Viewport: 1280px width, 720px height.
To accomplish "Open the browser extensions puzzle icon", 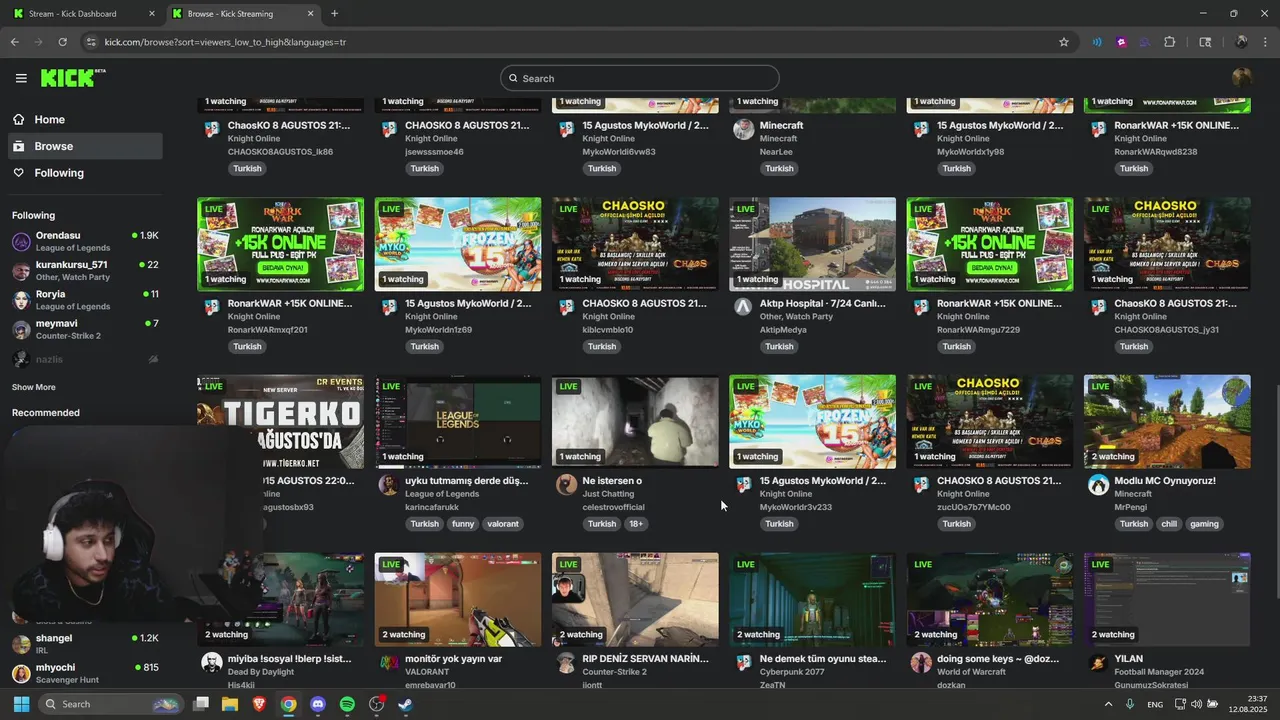I will 1170,42.
